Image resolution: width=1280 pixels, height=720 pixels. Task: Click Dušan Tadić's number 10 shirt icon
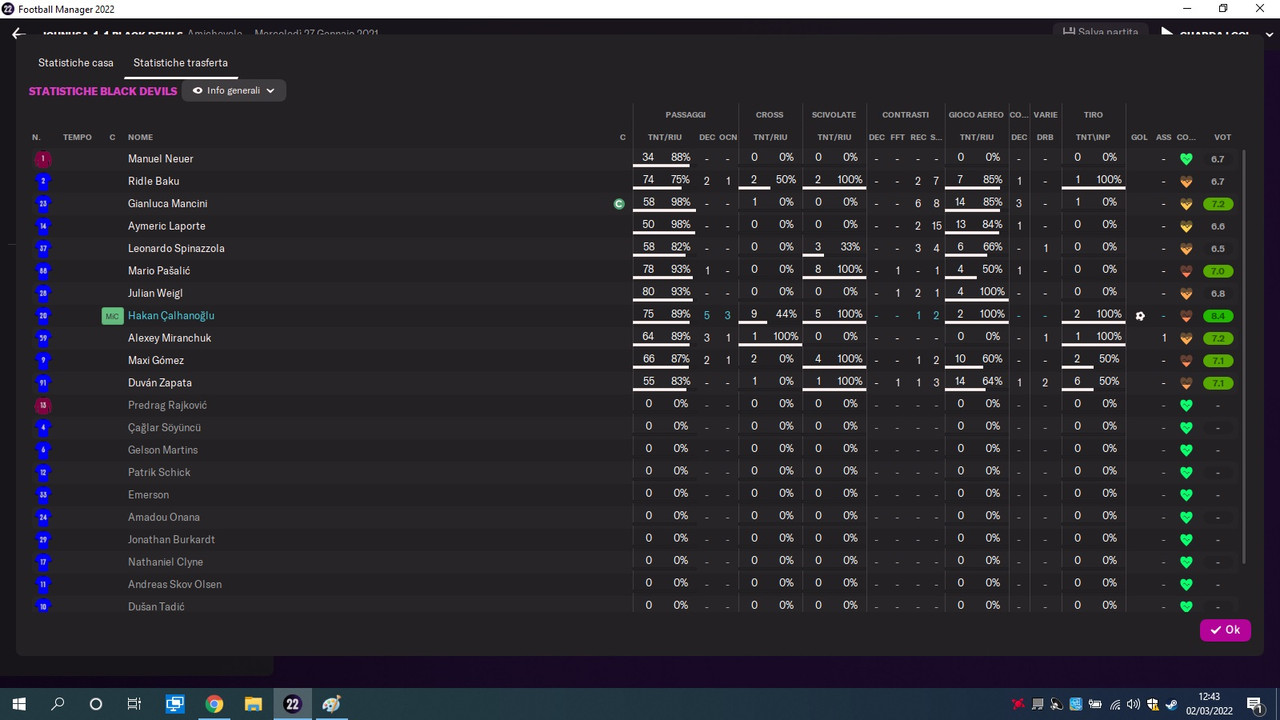tap(42, 607)
